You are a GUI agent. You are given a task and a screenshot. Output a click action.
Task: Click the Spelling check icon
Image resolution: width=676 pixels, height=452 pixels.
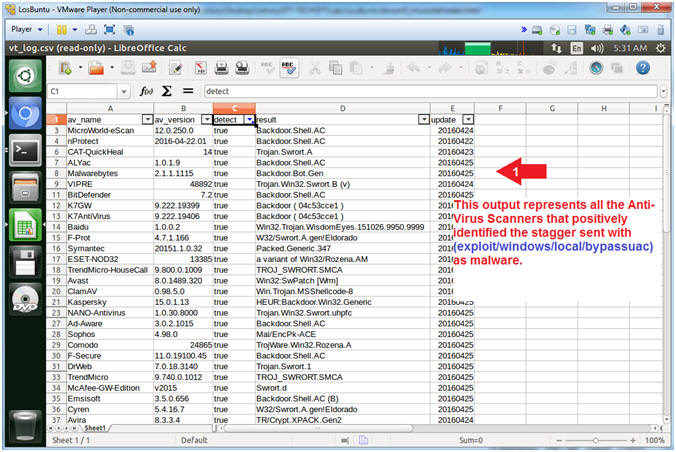[267, 68]
